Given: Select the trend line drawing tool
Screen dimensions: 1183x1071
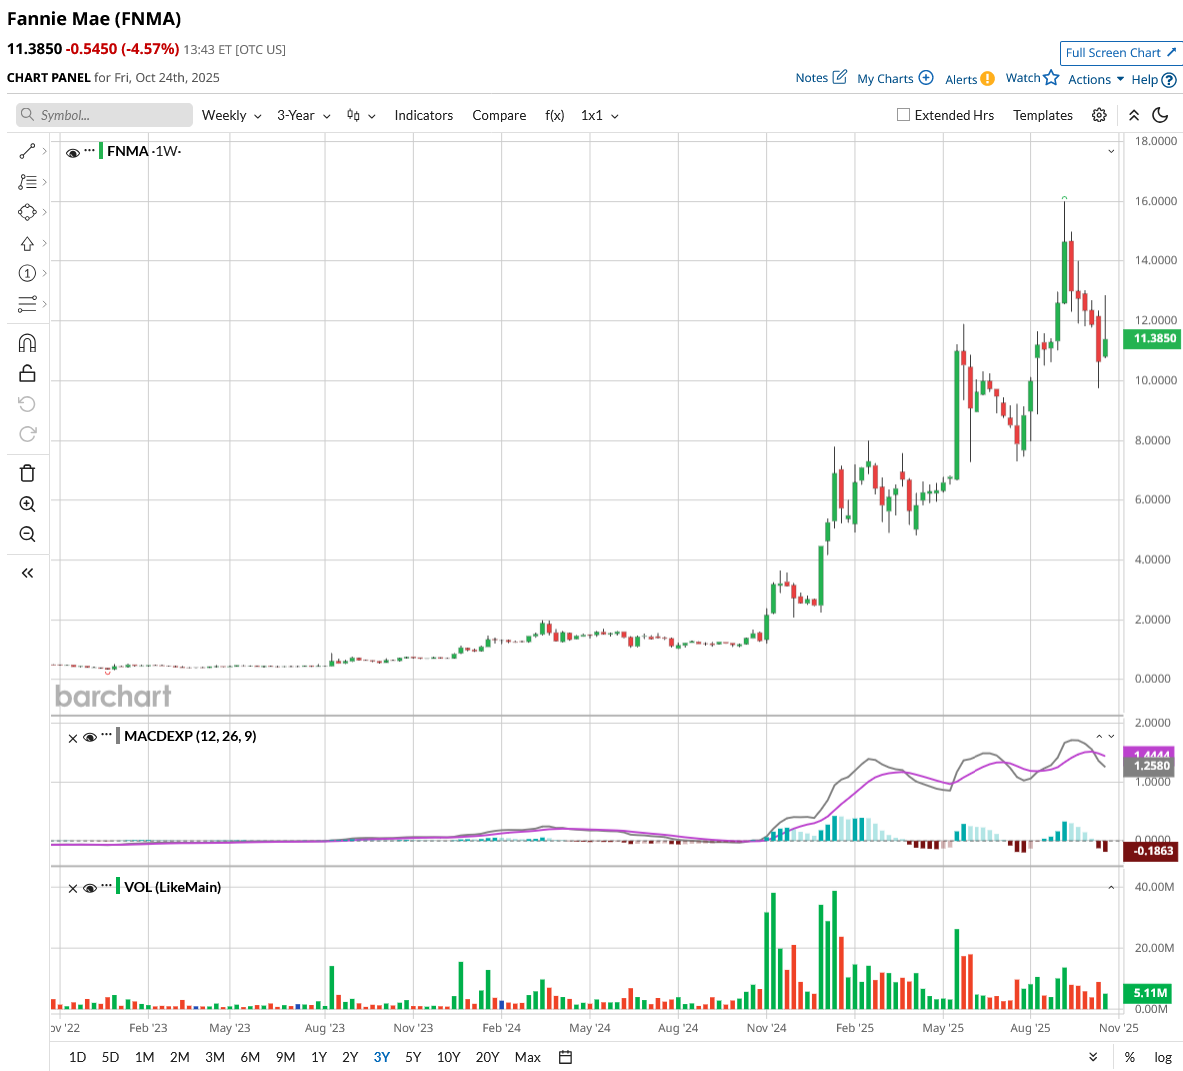Looking at the screenshot, I should [27, 152].
